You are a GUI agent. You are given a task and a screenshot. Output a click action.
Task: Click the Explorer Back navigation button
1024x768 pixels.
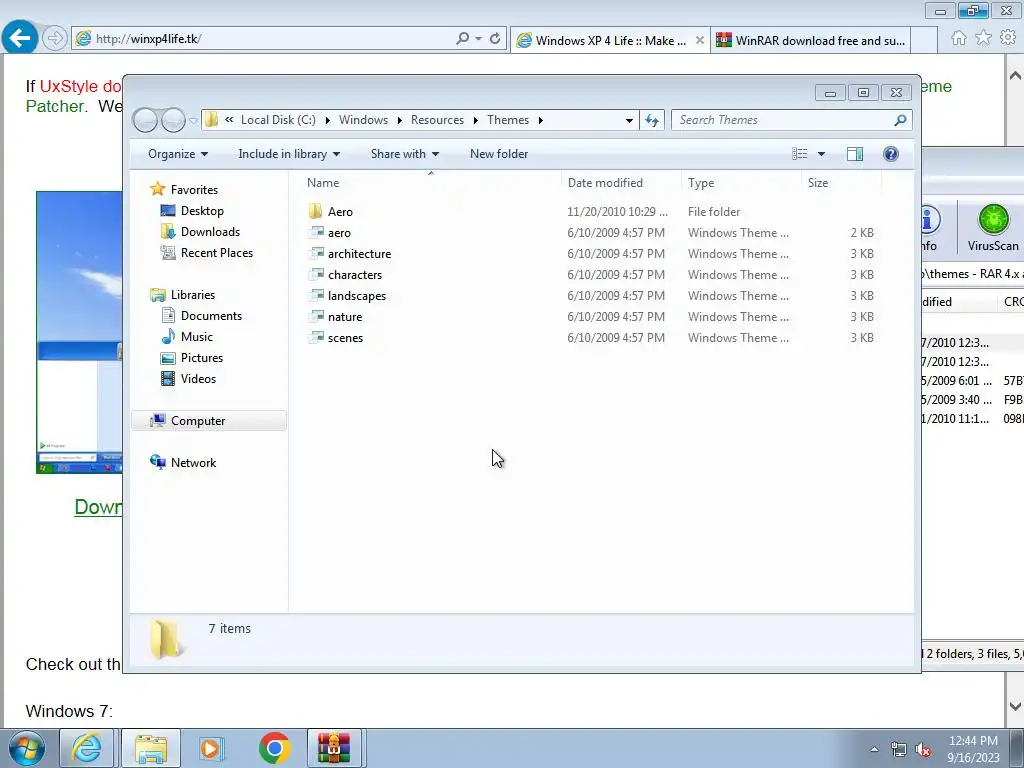tap(145, 120)
